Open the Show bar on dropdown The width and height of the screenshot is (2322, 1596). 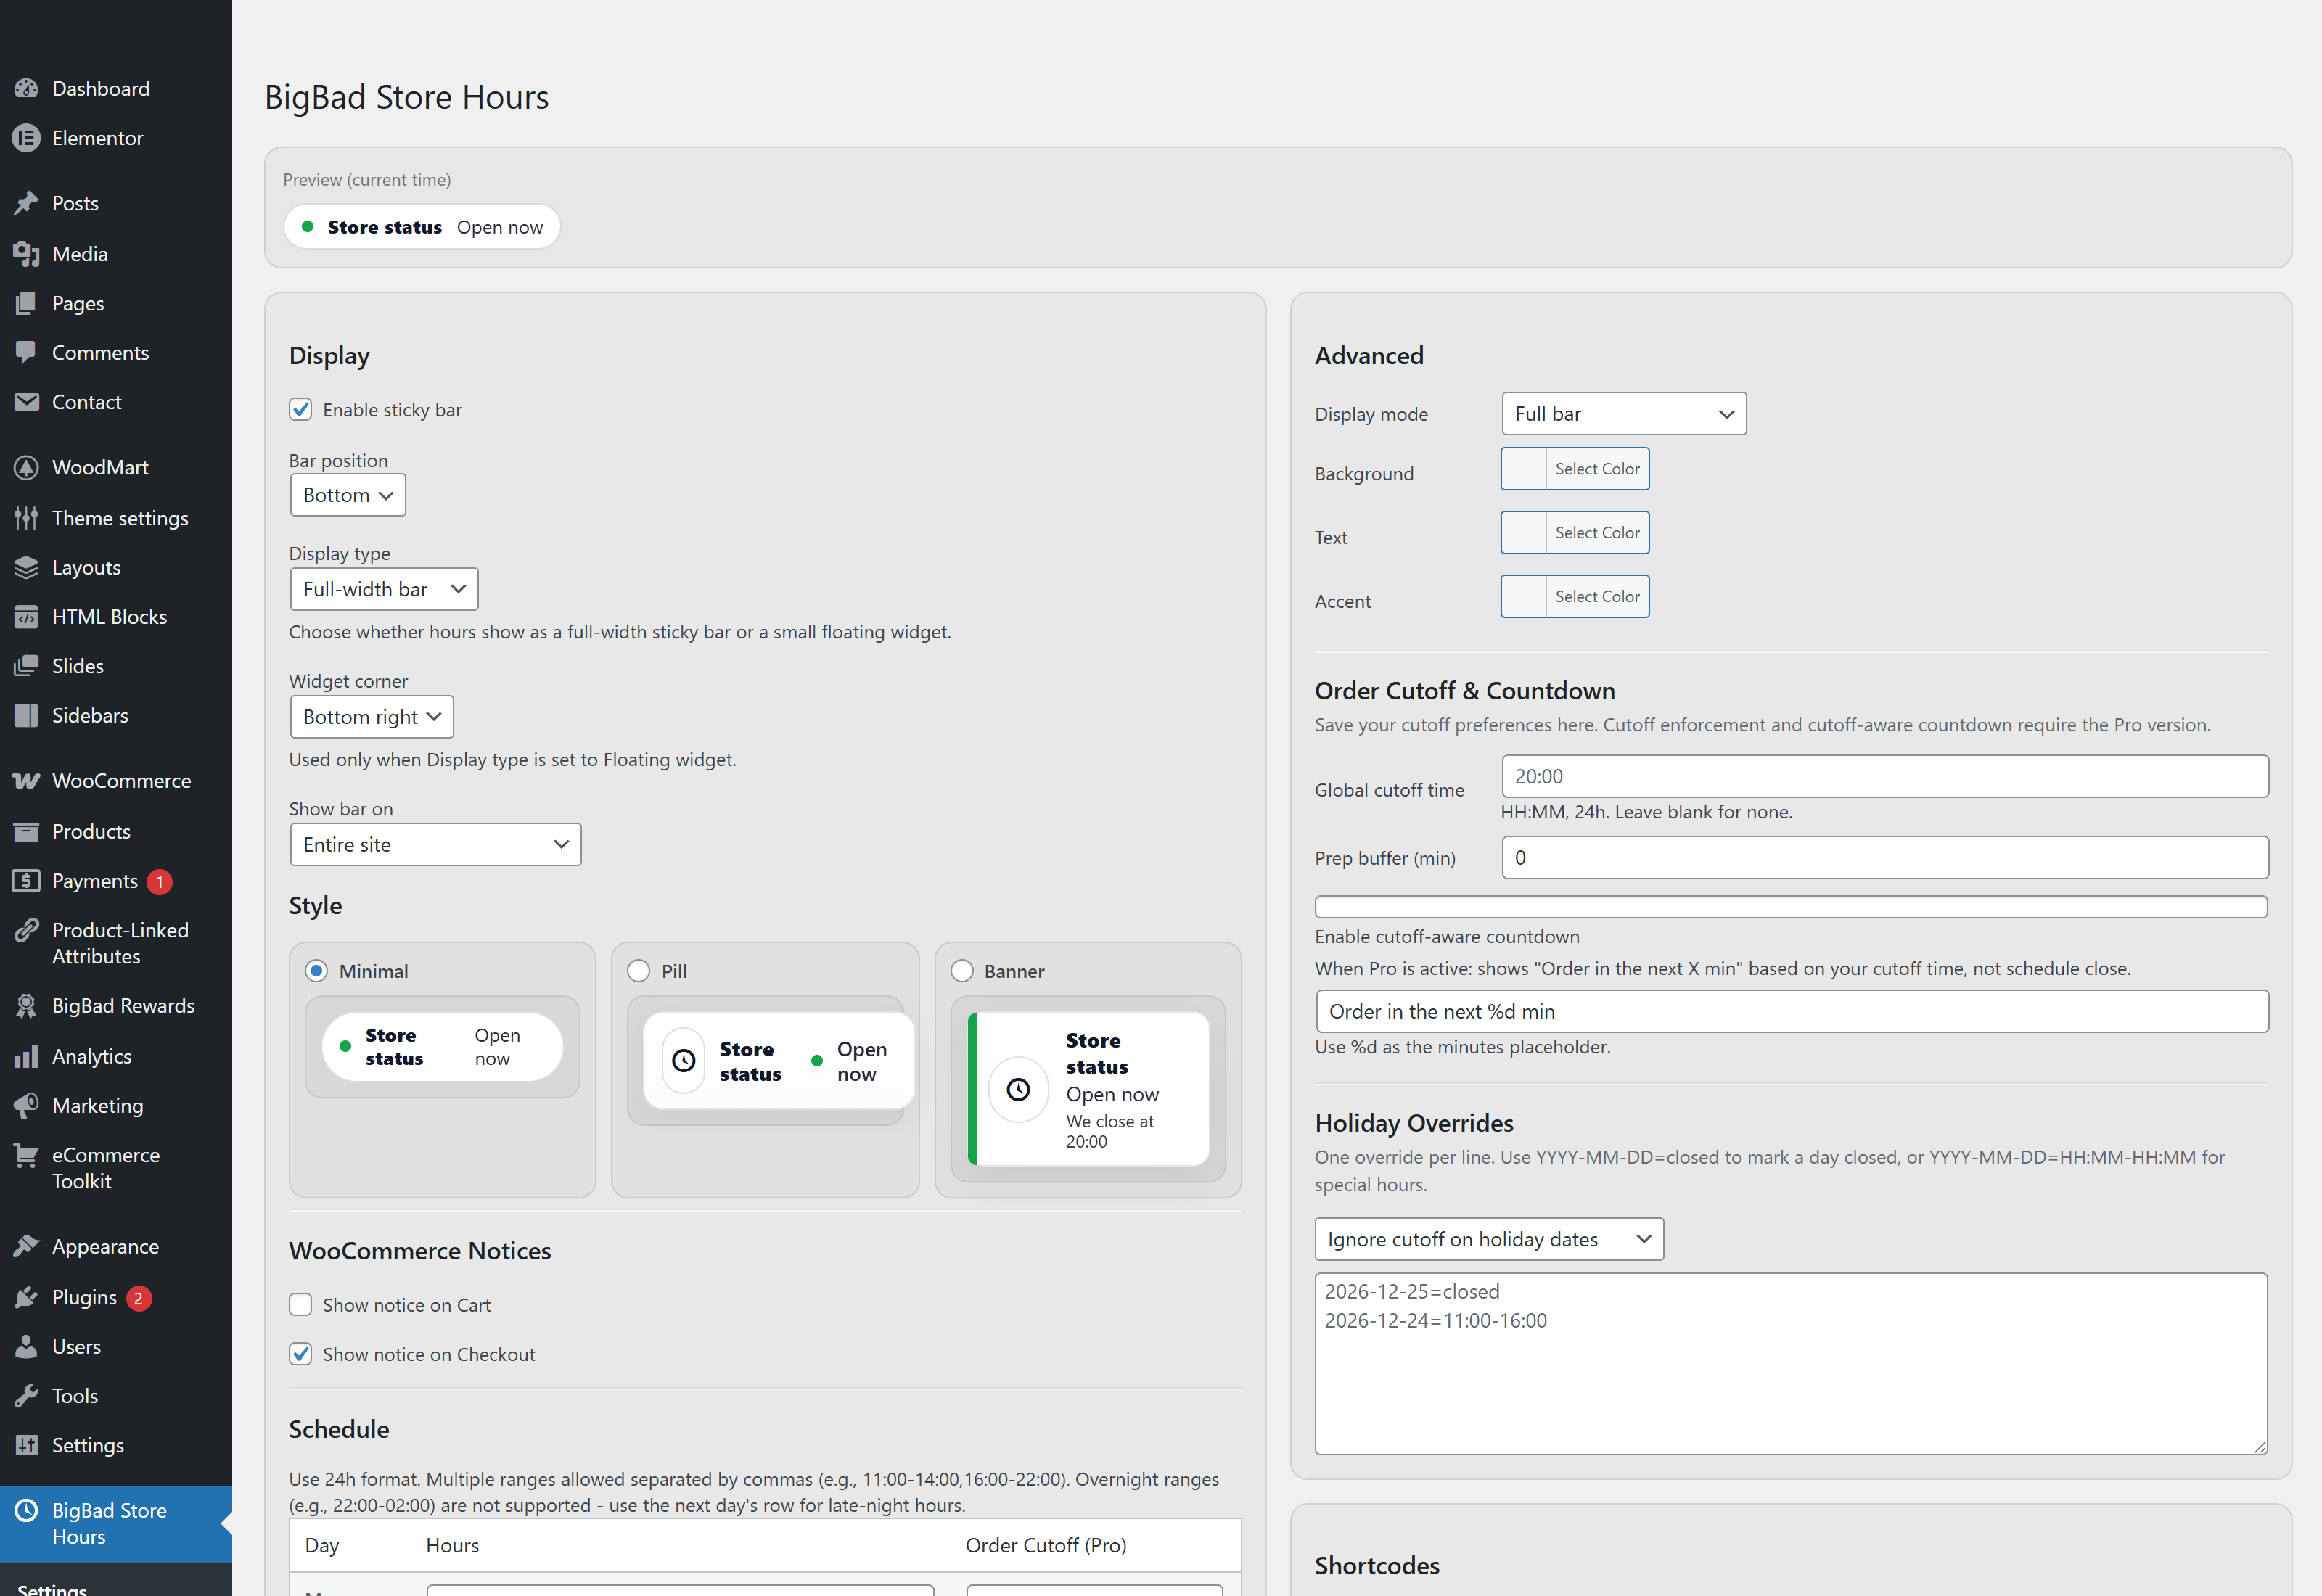[435, 845]
